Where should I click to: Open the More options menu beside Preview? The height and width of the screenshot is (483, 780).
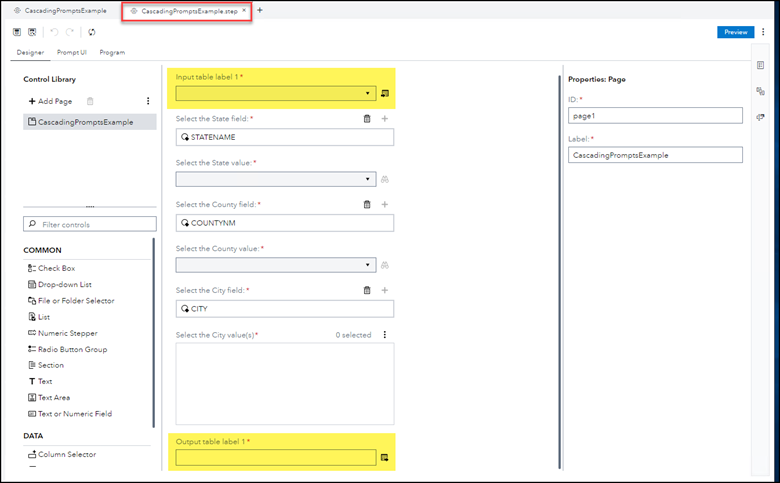pos(763,32)
